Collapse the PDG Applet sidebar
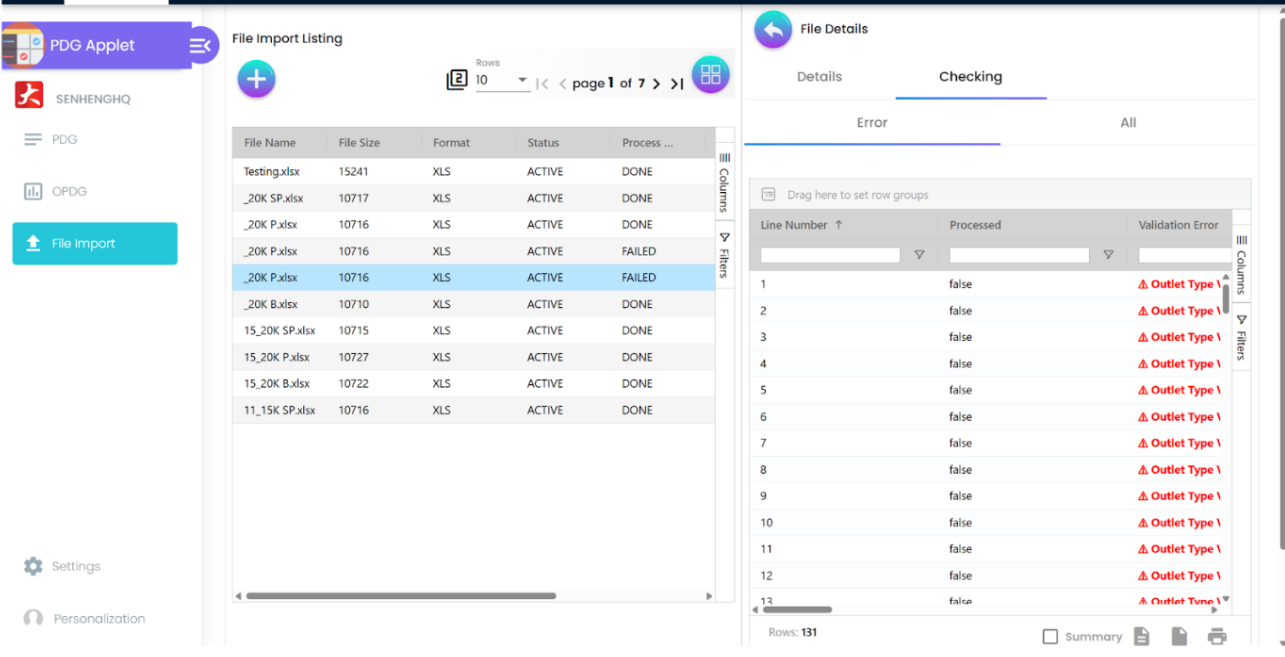1285x657 pixels. [x=199, y=45]
